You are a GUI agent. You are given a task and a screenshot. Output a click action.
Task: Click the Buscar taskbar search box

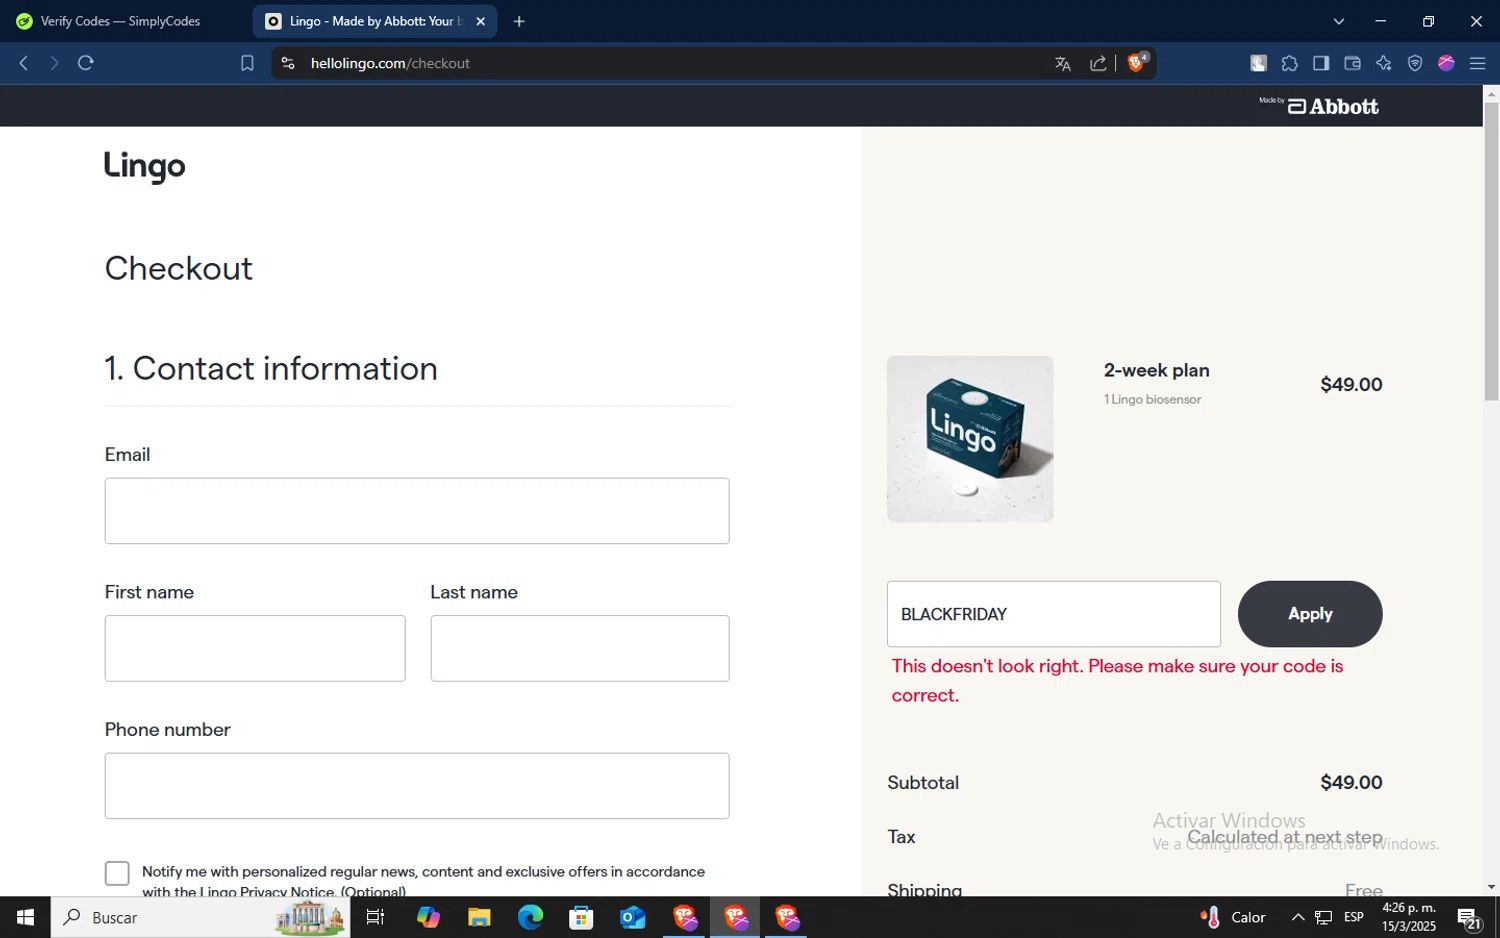[200, 917]
